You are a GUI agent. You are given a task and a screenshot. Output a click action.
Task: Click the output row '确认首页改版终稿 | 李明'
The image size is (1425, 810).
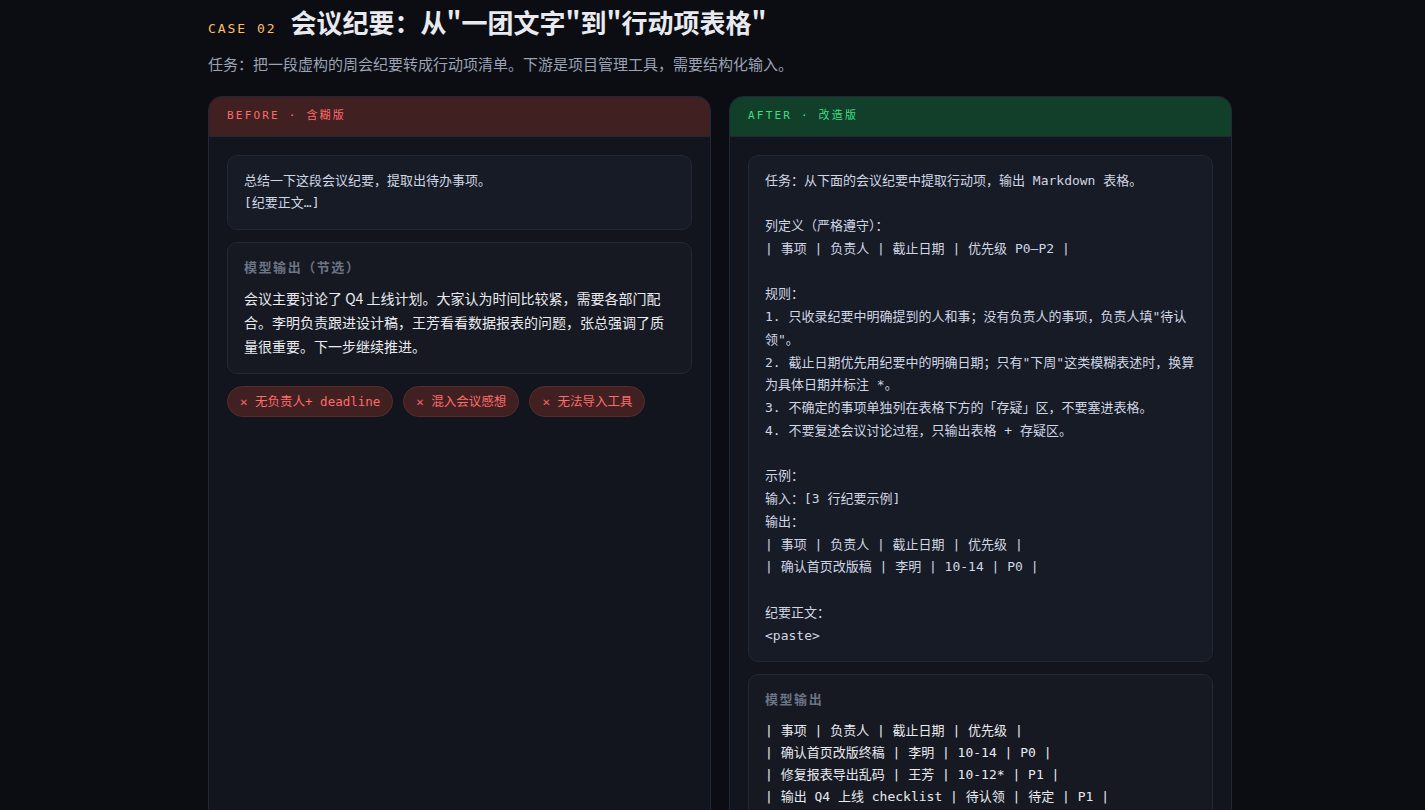pyautogui.click(x=908, y=753)
